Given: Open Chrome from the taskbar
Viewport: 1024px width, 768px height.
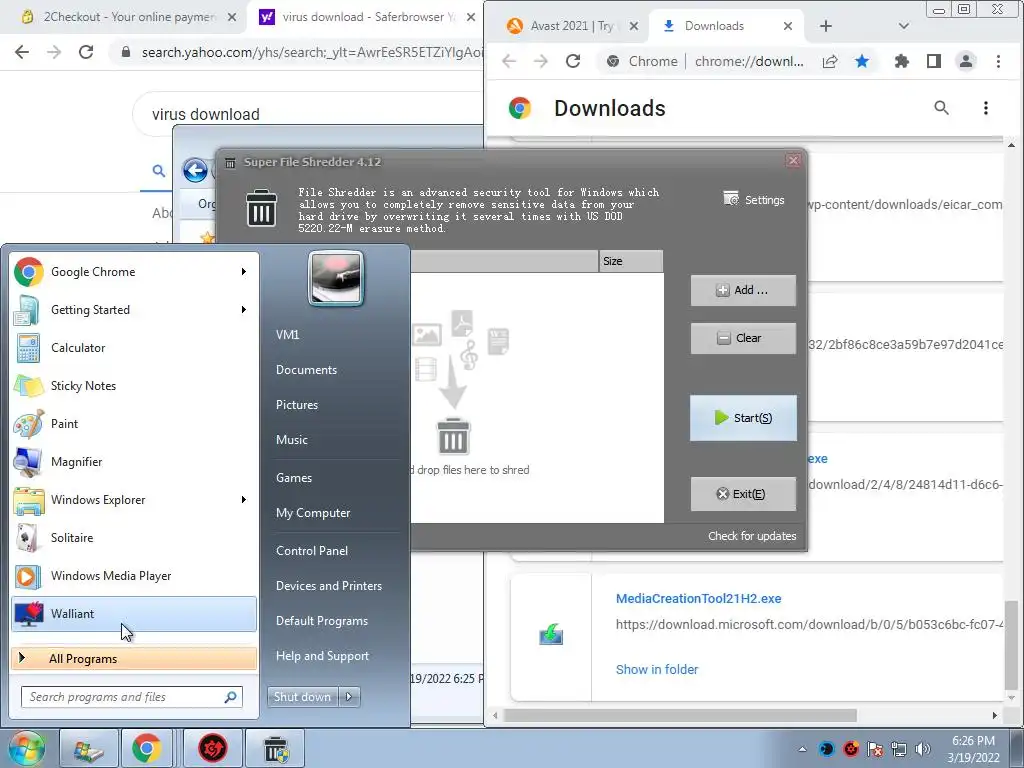Looking at the screenshot, I should click(146, 749).
